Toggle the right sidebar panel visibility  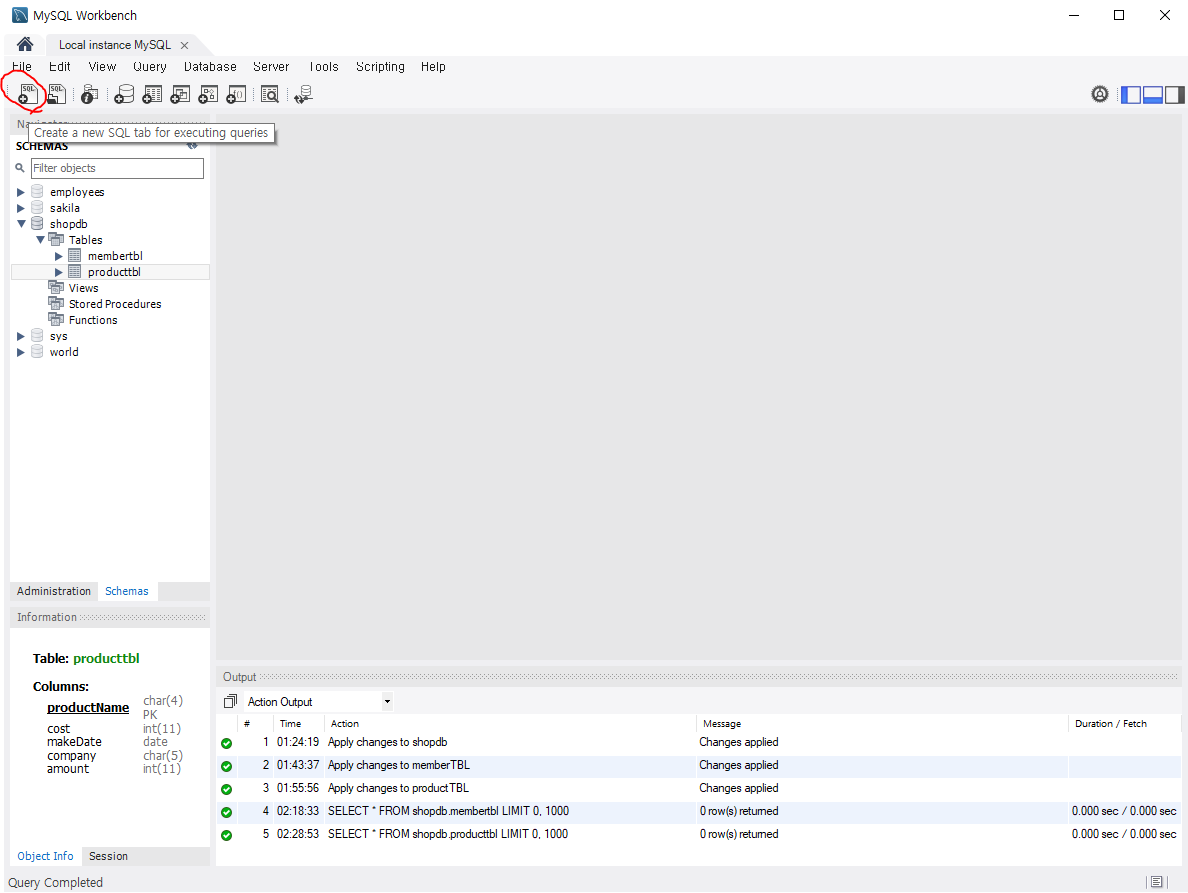pyautogui.click(x=1174, y=95)
